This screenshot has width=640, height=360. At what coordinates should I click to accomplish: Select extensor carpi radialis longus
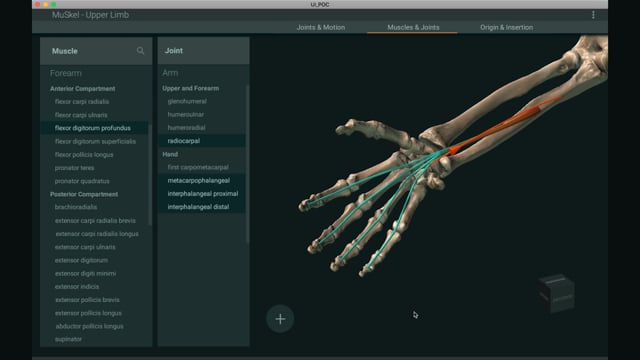97,234
